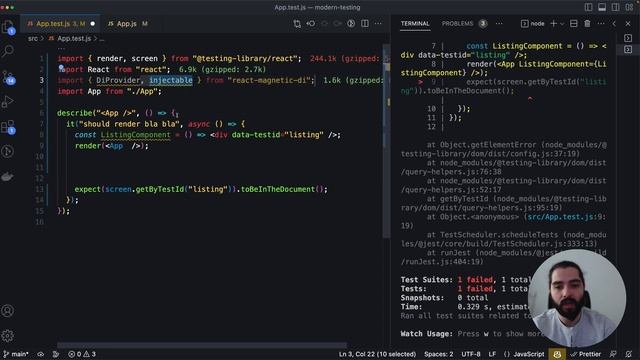Open additional panel tabs ellipsis next to Problems
640x360 pixels.
click(x=499, y=24)
